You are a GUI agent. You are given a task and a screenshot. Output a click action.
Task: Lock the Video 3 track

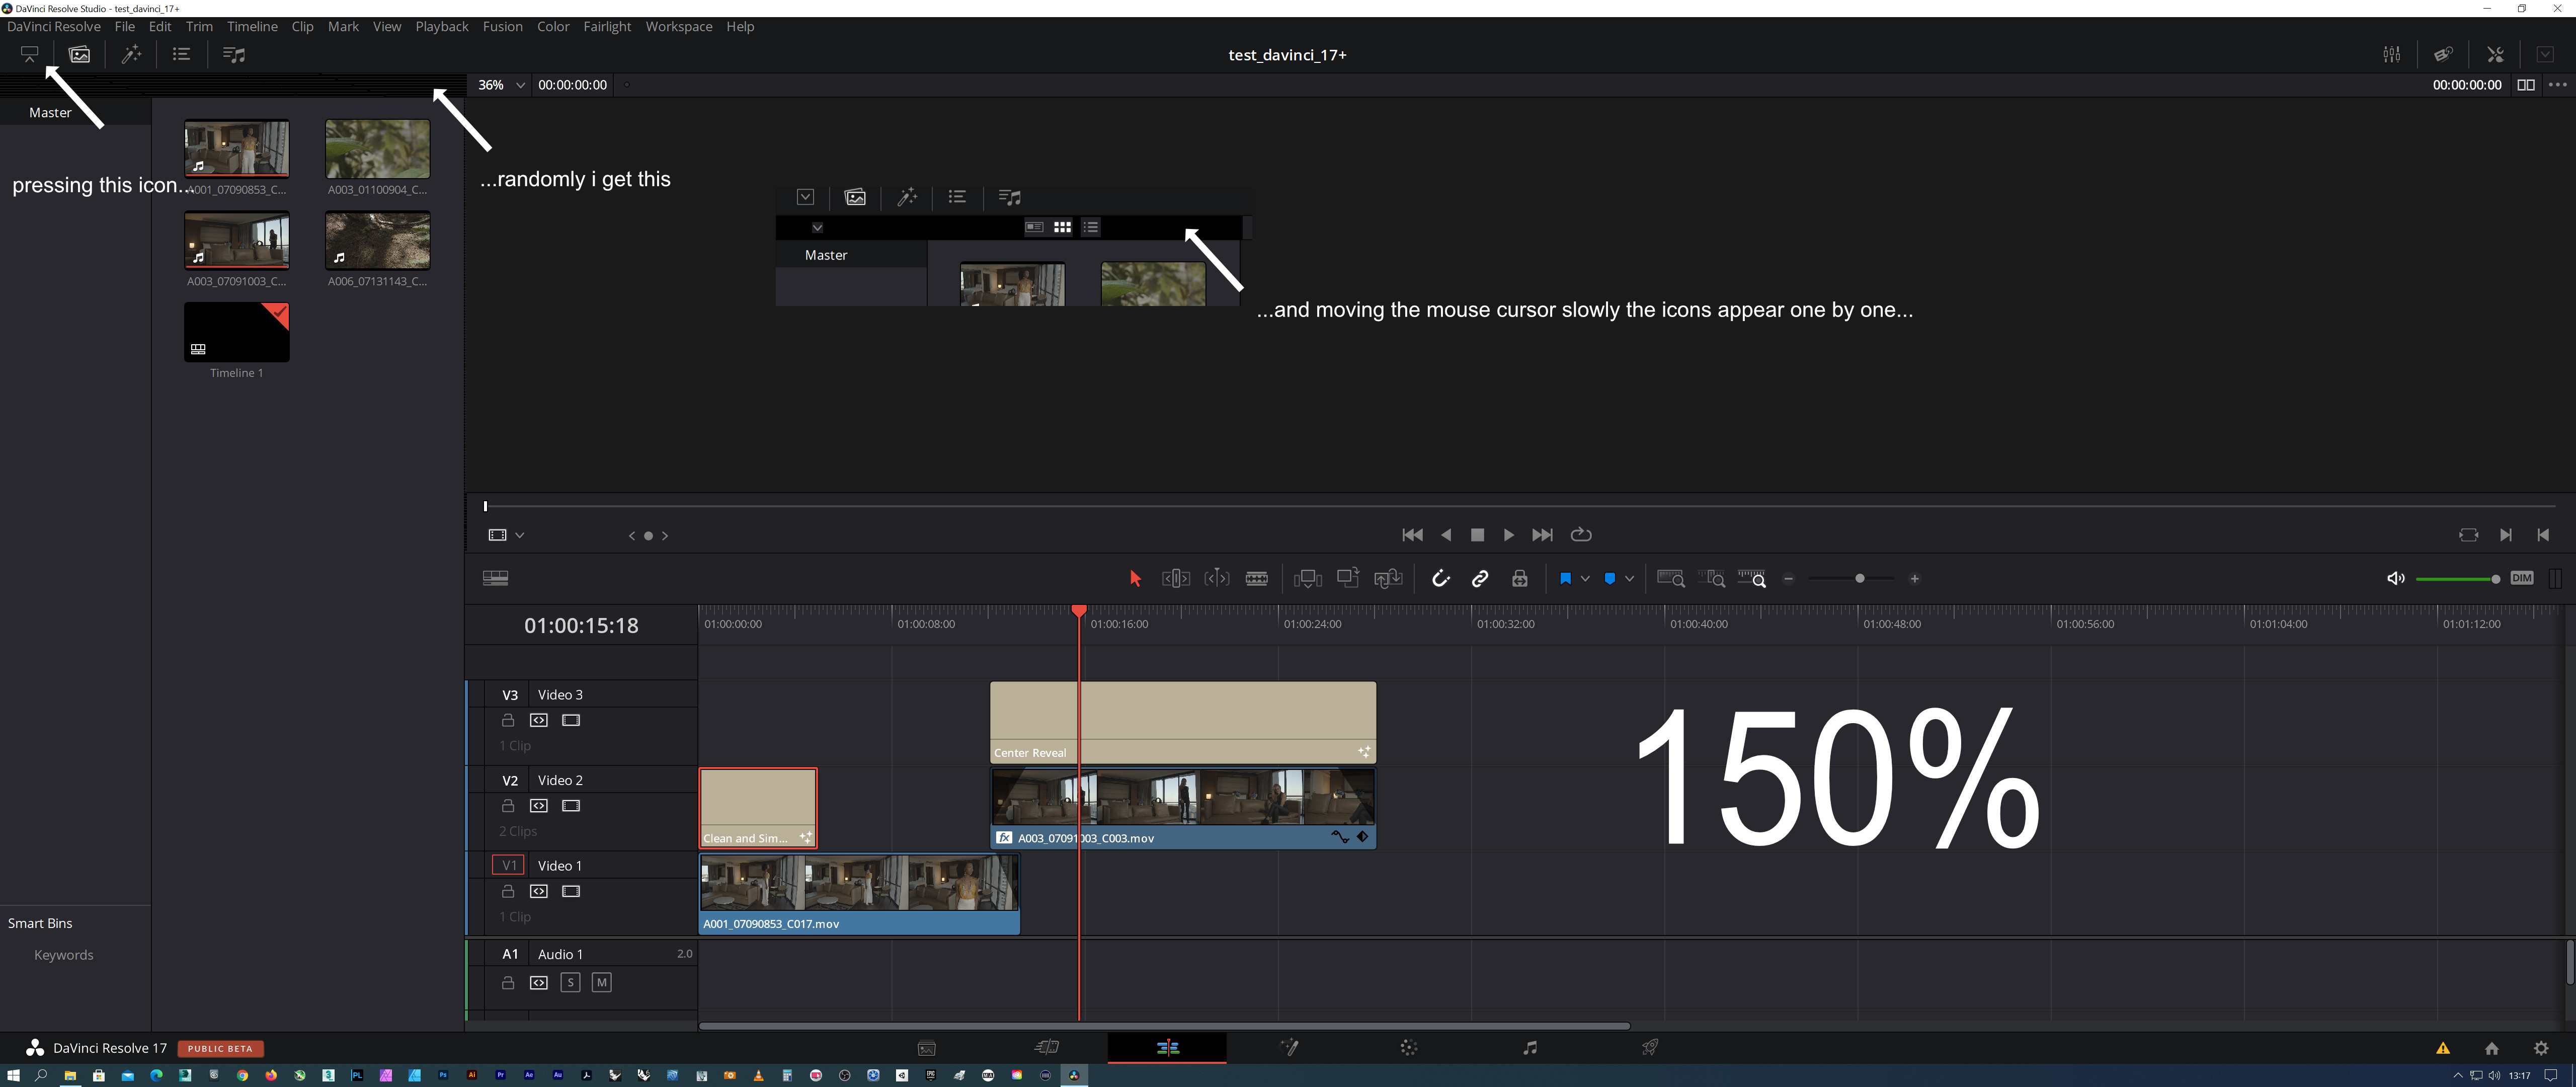pos(508,720)
